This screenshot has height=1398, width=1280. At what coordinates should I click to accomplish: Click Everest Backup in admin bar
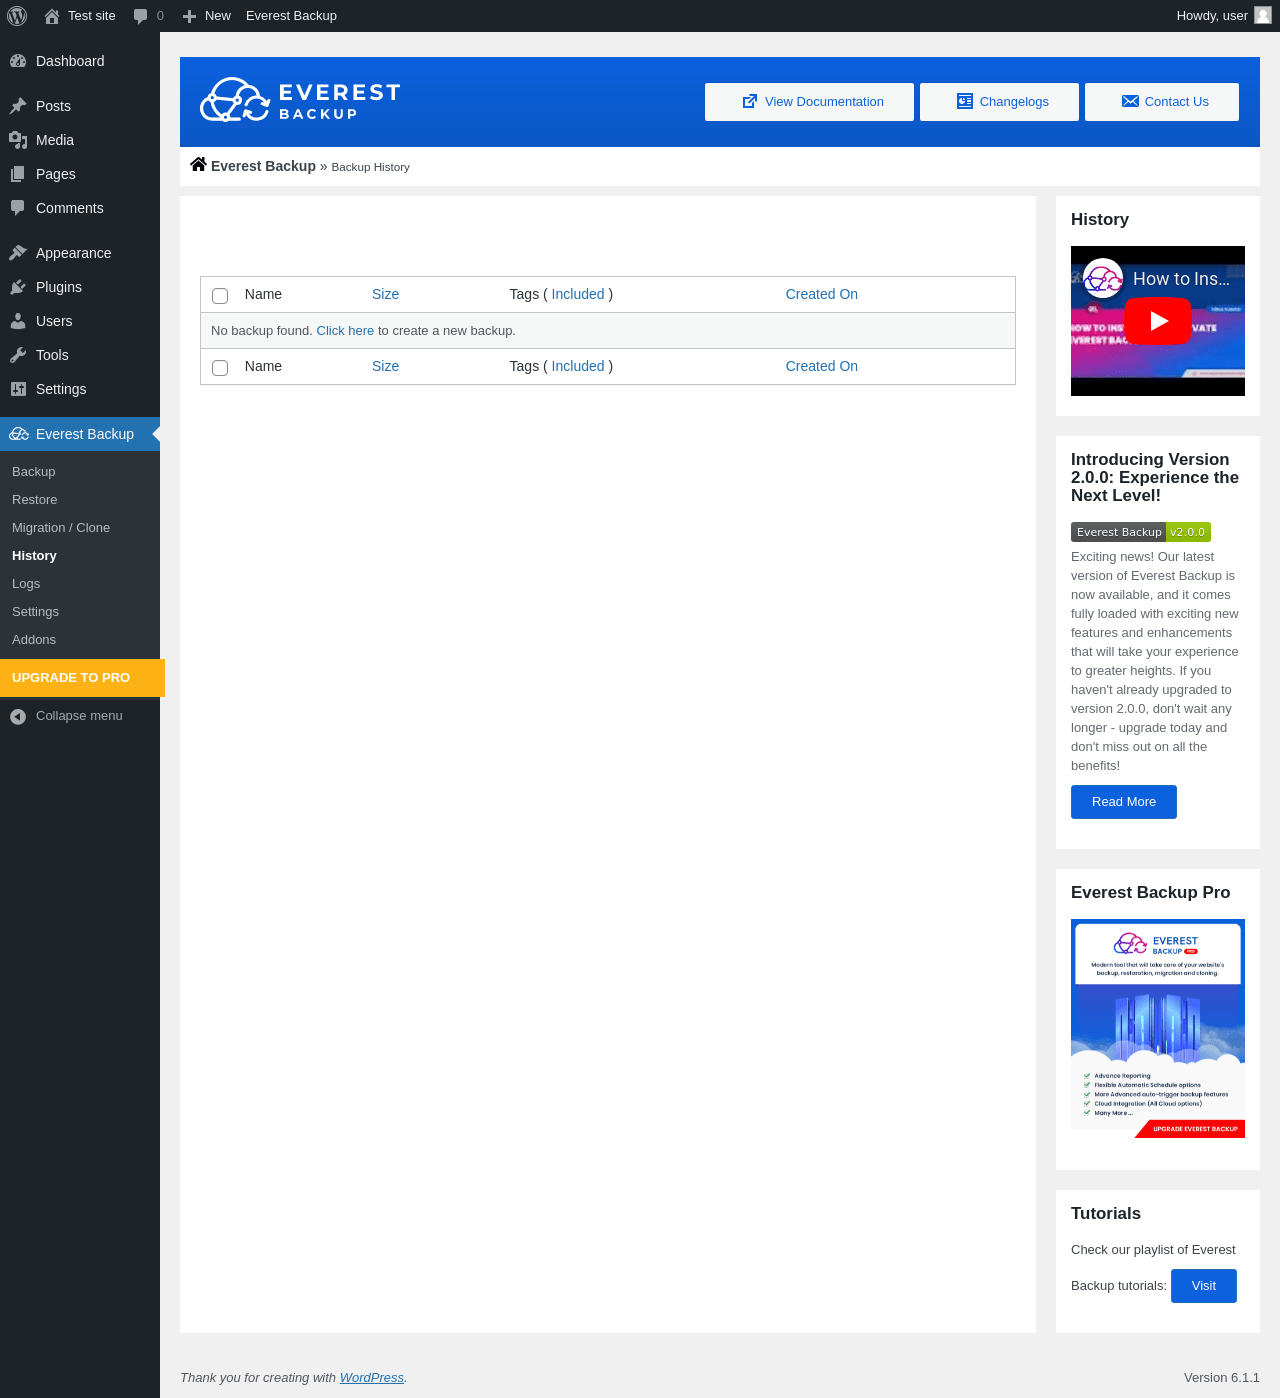click(291, 16)
